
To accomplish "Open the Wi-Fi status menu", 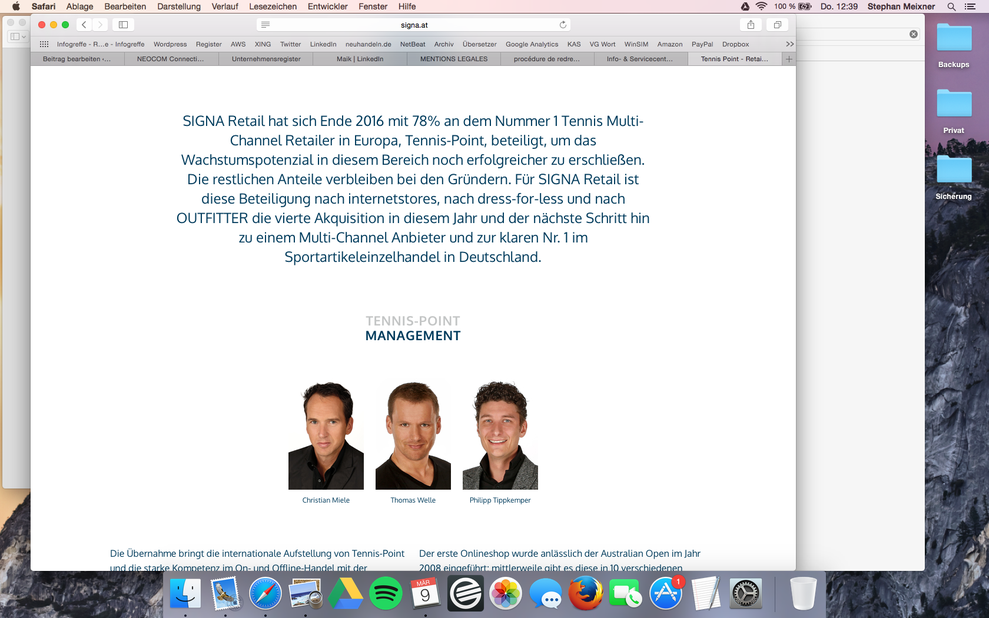I will click(761, 6).
